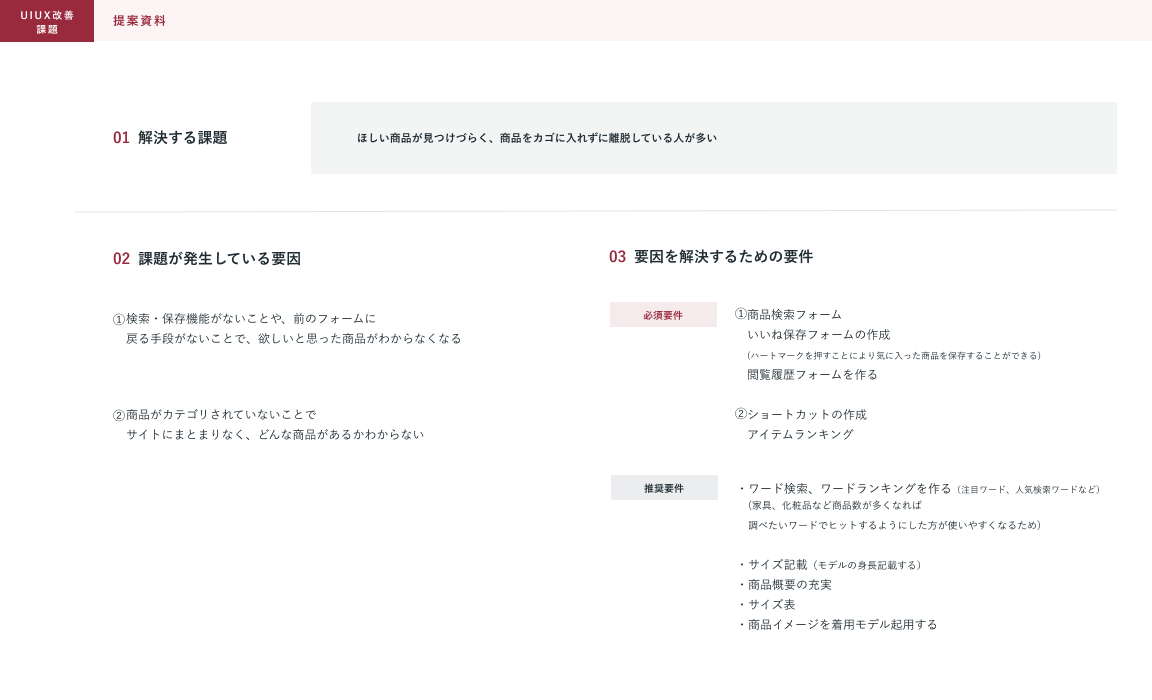
Task: Click the 01 解決する課題 heading
Action: pyautogui.click(x=170, y=138)
